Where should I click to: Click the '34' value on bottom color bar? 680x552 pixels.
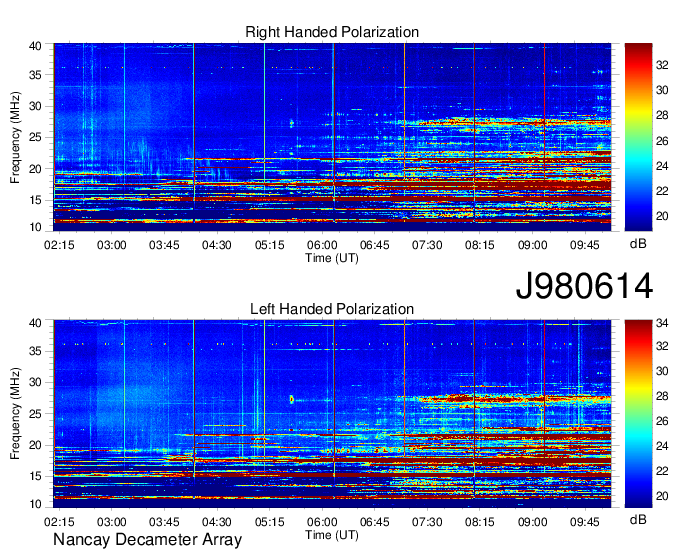click(662, 323)
